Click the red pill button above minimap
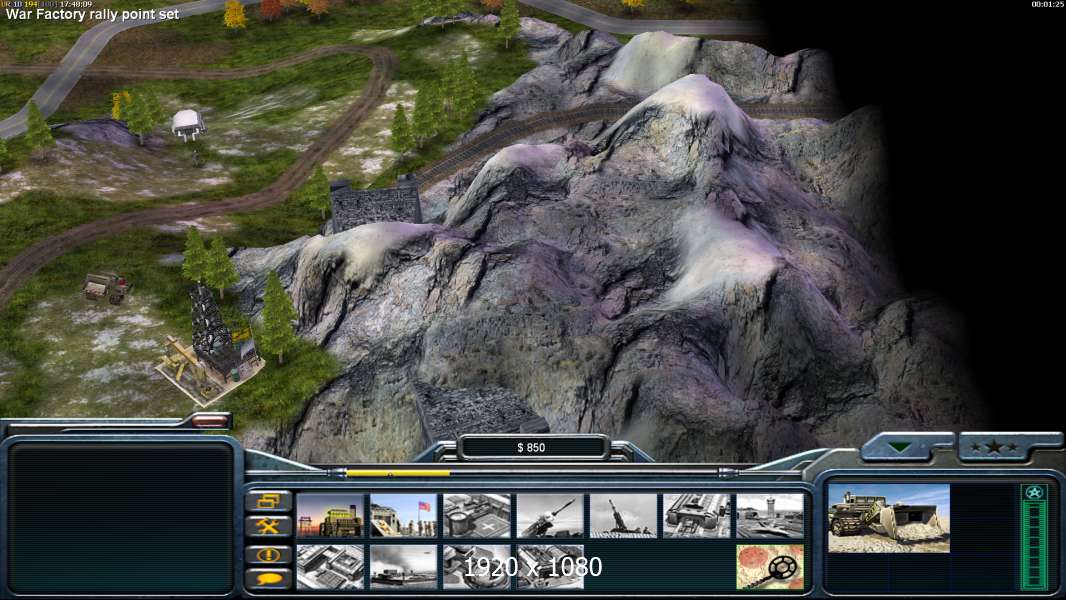This screenshot has height=600, width=1066. click(x=210, y=421)
